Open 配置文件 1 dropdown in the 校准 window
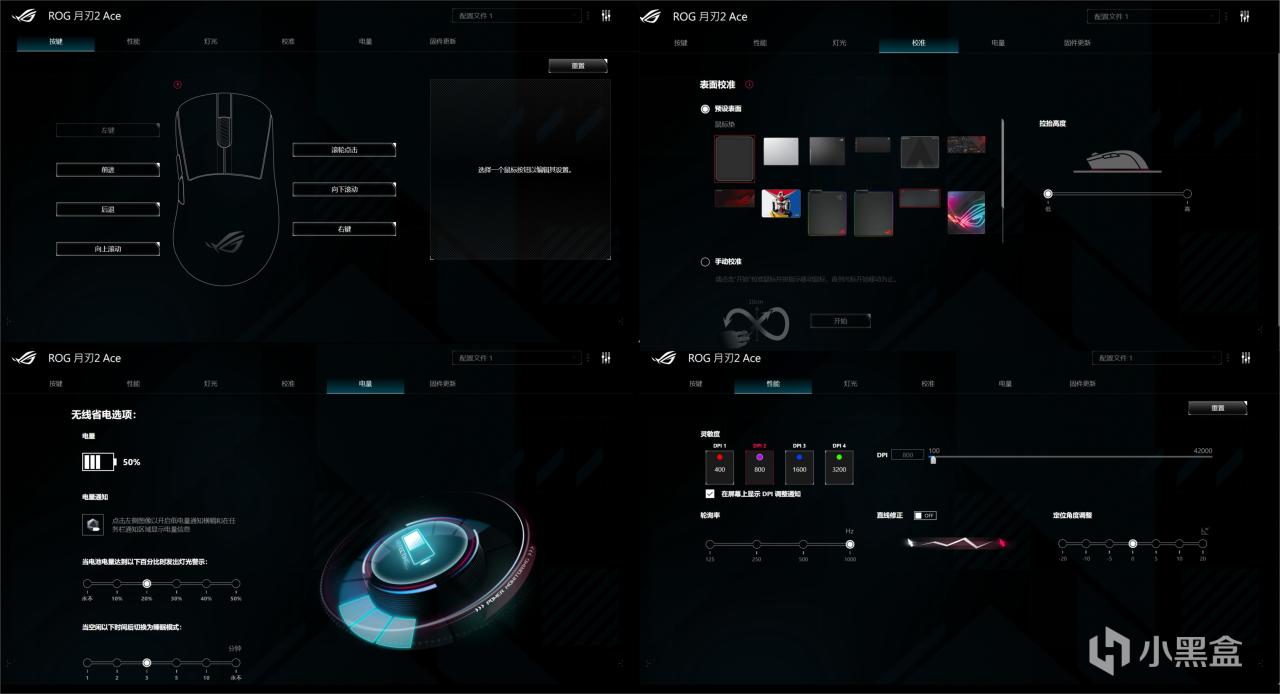The width and height of the screenshot is (1280, 694). pyautogui.click(x=1155, y=16)
